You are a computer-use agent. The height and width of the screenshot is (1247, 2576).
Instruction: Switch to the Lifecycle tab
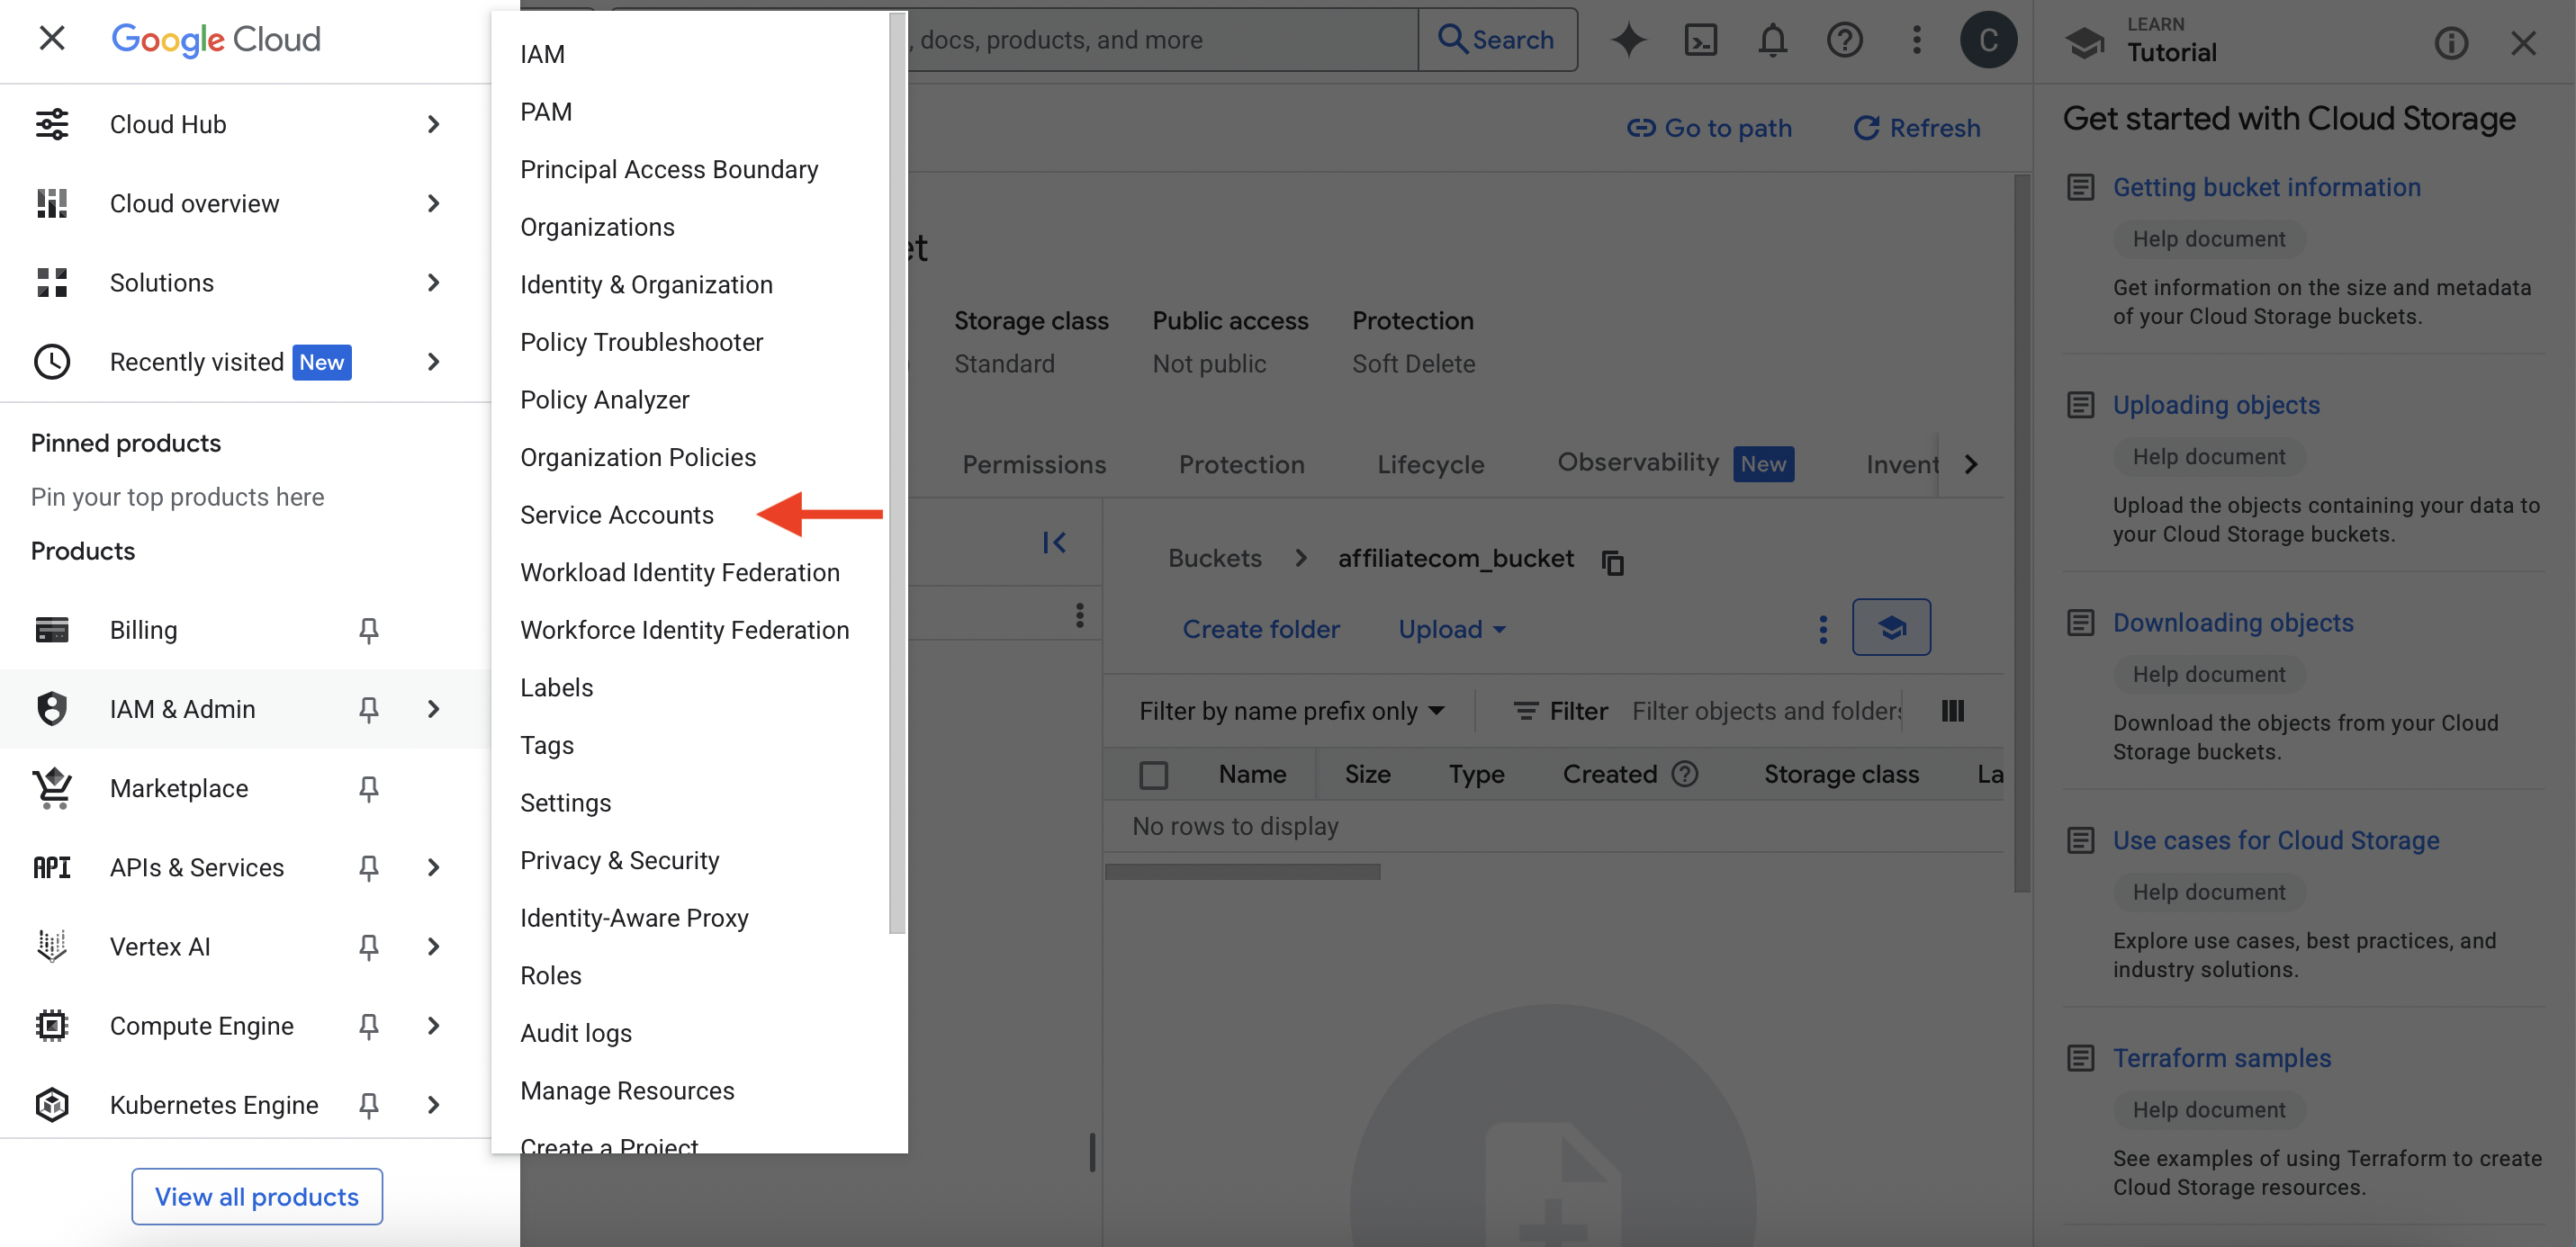pos(1430,464)
